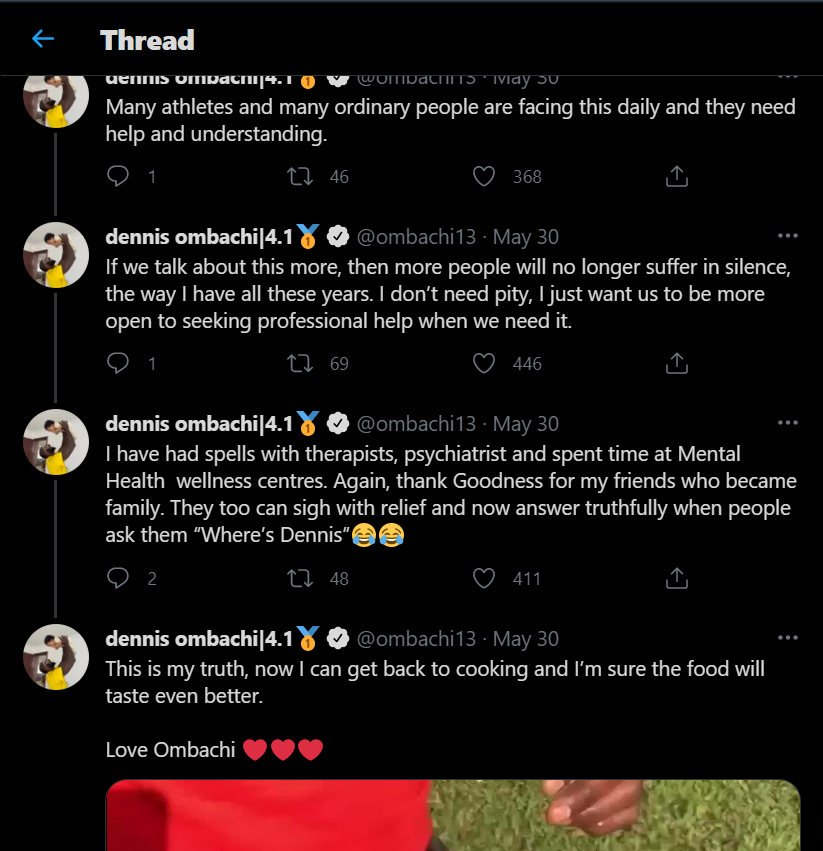This screenshot has width=823, height=851.
Task: Reply to the 'suffer in silence' tweet
Action: 118,363
